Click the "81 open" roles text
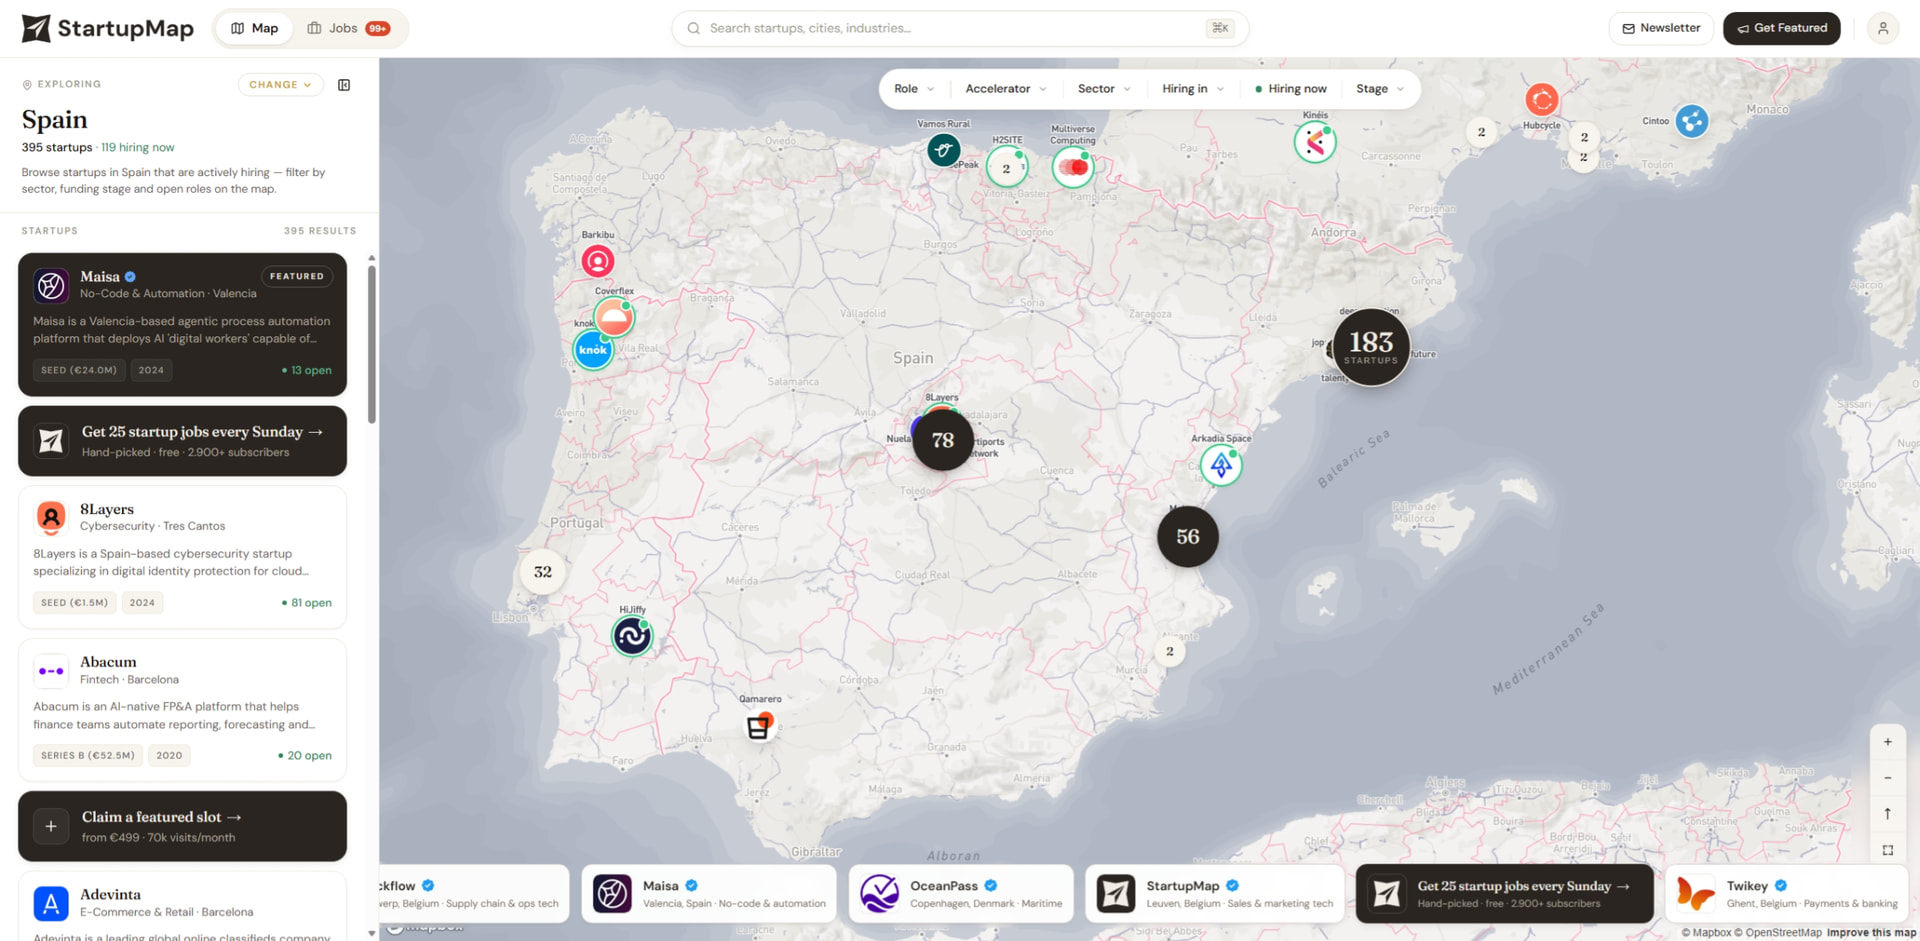1920x941 pixels. pos(311,603)
